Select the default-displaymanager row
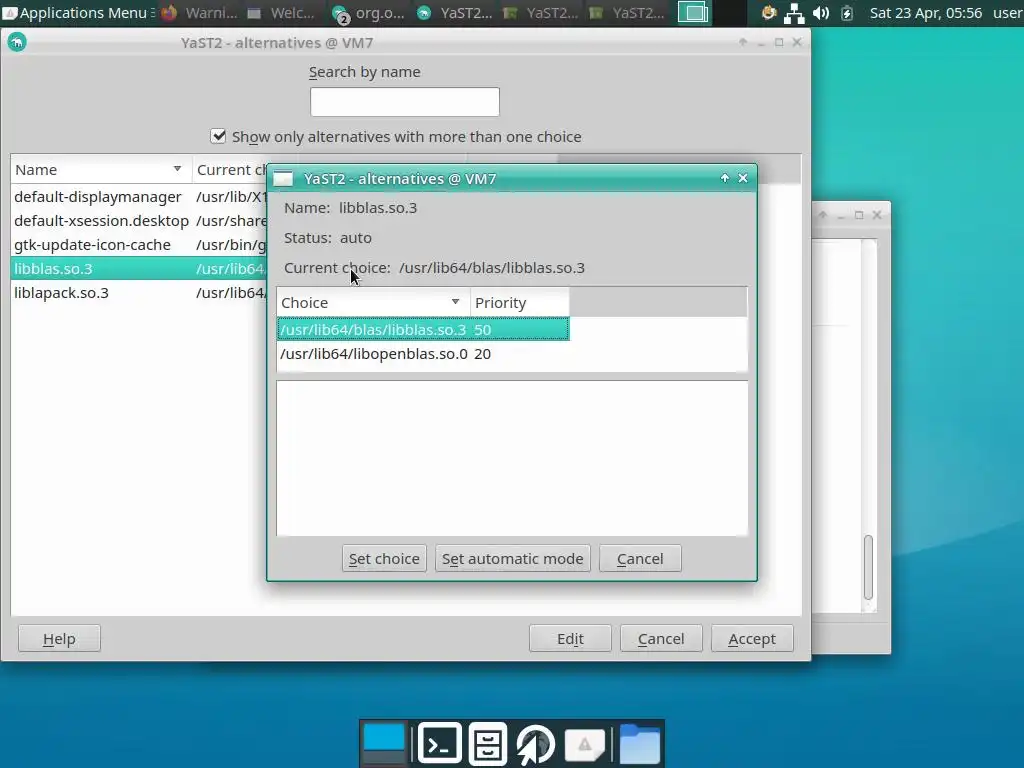The width and height of the screenshot is (1024, 768). coord(139,197)
